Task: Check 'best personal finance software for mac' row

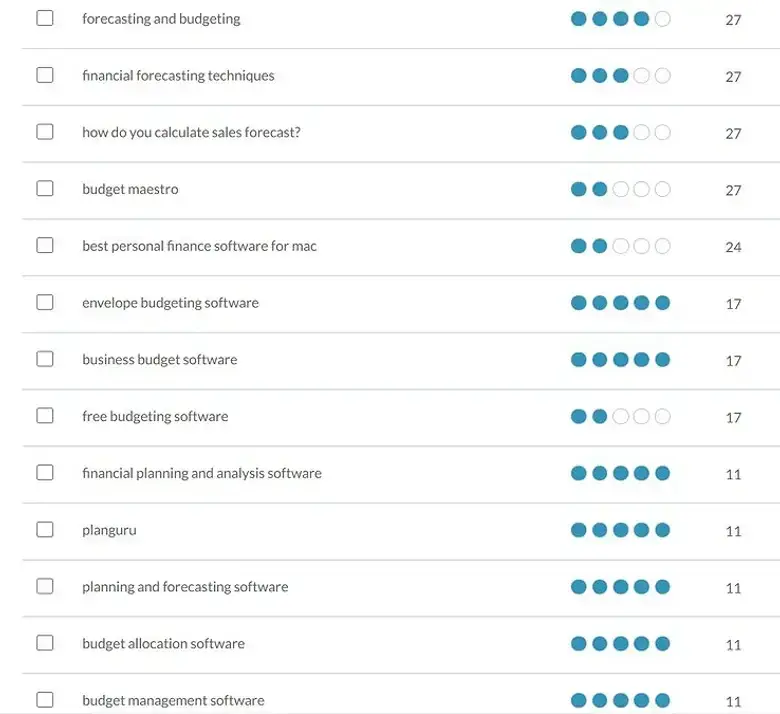Action: point(45,246)
